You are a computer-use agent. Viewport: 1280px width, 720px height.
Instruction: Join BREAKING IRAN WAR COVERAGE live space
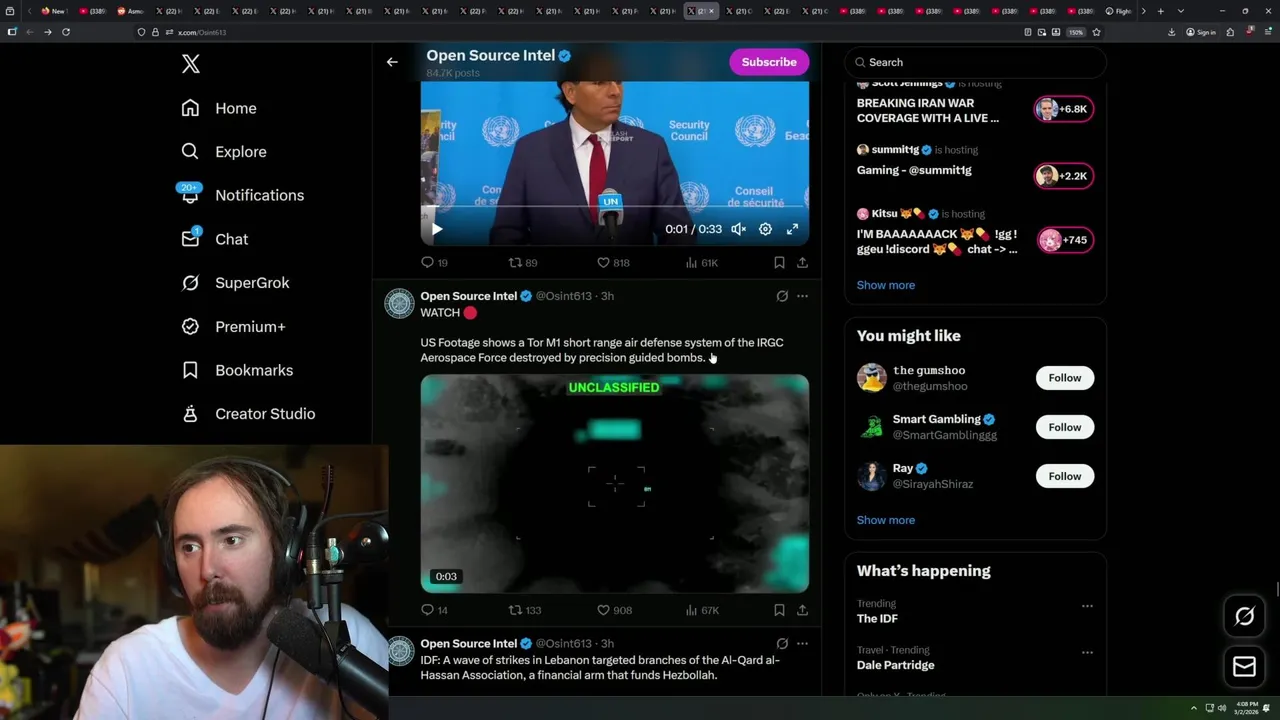(x=1064, y=109)
